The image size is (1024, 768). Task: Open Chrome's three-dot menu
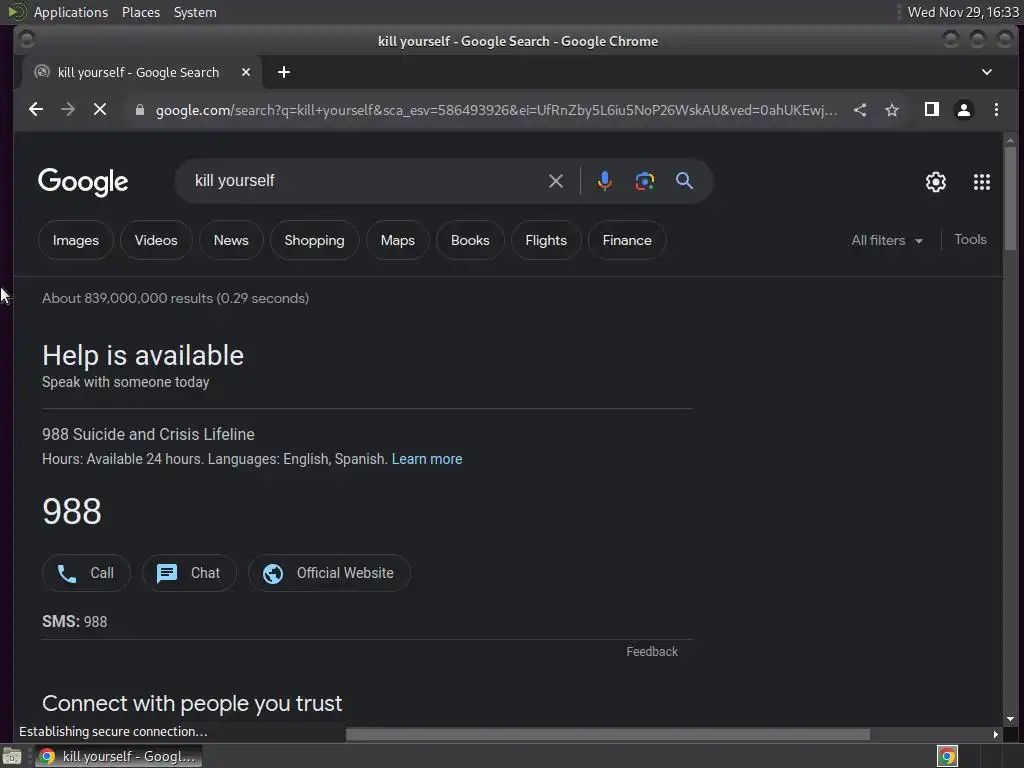click(996, 110)
